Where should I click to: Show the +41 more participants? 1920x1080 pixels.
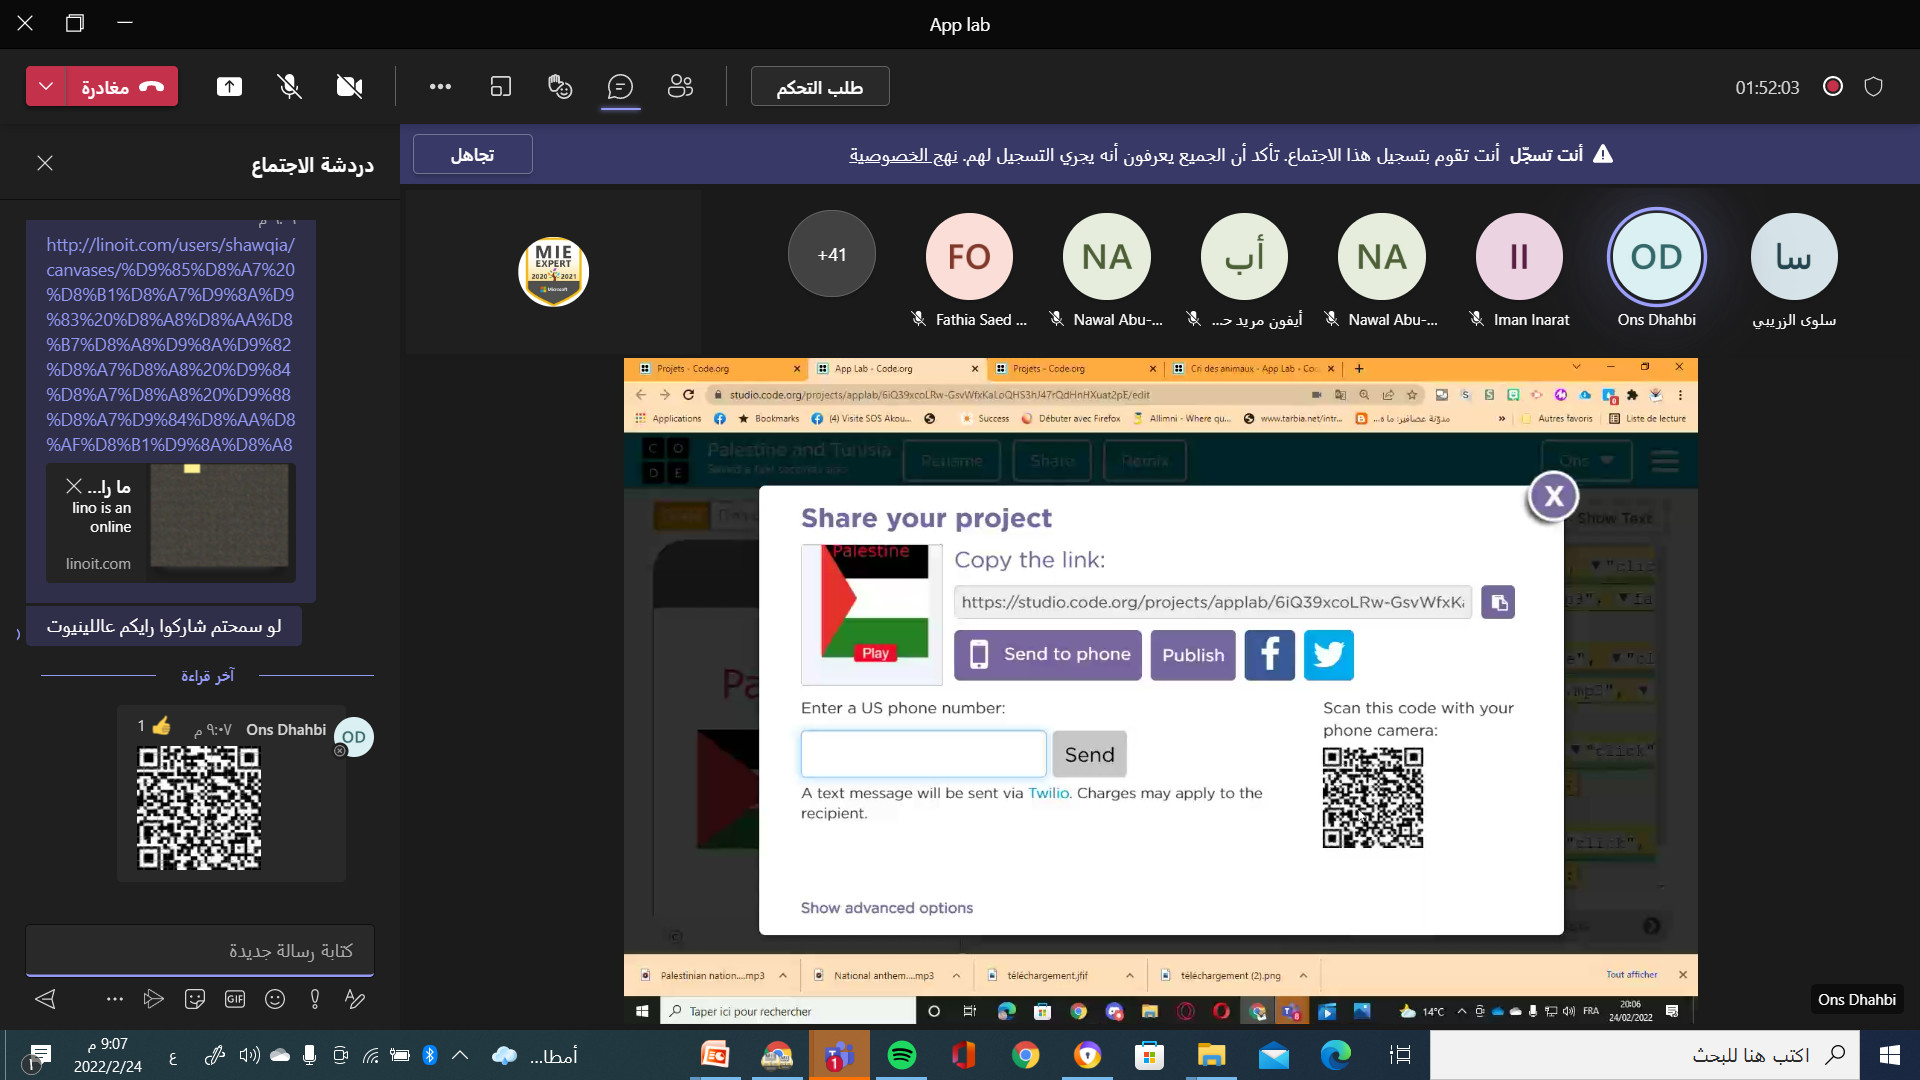832,254
